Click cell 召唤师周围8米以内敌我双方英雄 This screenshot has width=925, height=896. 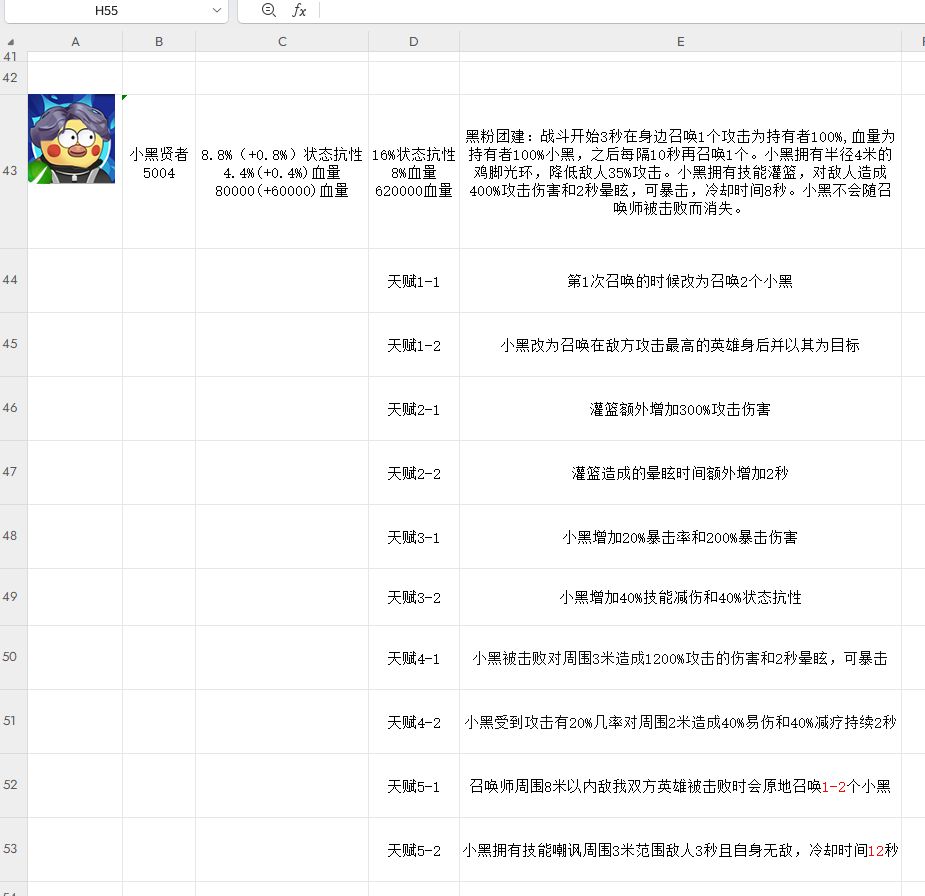(680, 786)
